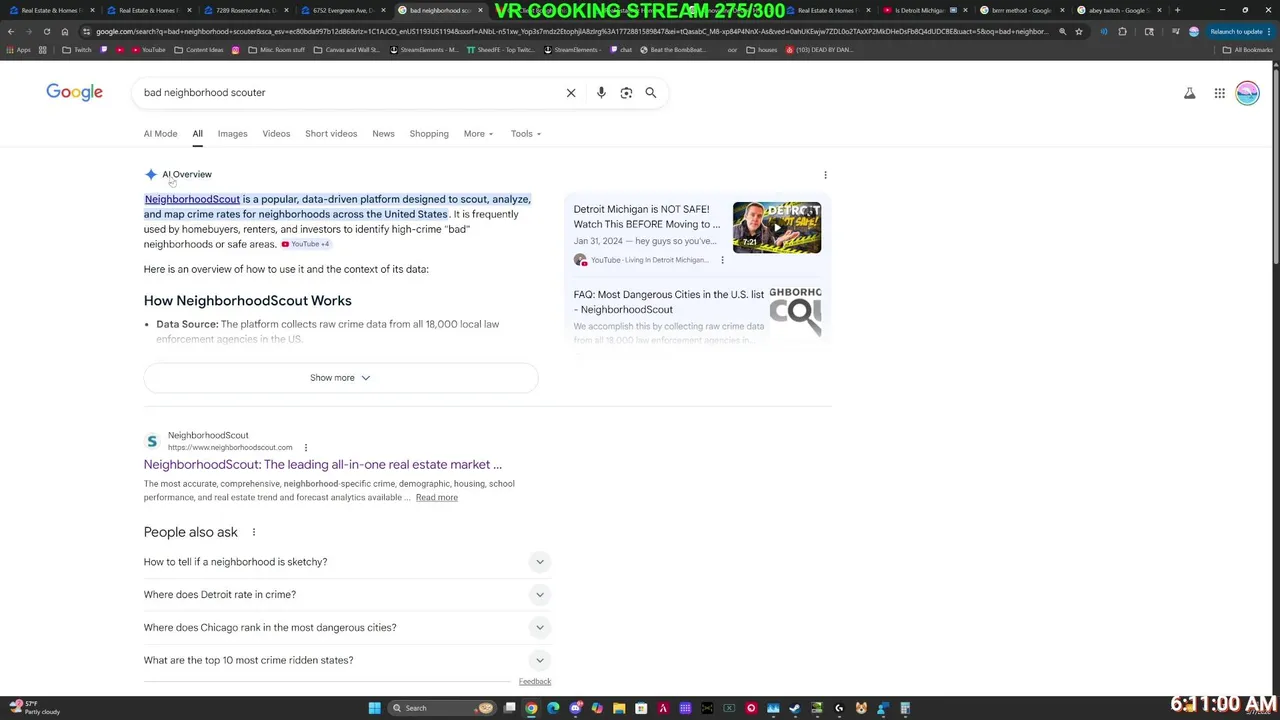Image resolution: width=1280 pixels, height=720 pixels.
Task: Click Read more on NeighborhoodScout snippet
Action: (x=437, y=498)
